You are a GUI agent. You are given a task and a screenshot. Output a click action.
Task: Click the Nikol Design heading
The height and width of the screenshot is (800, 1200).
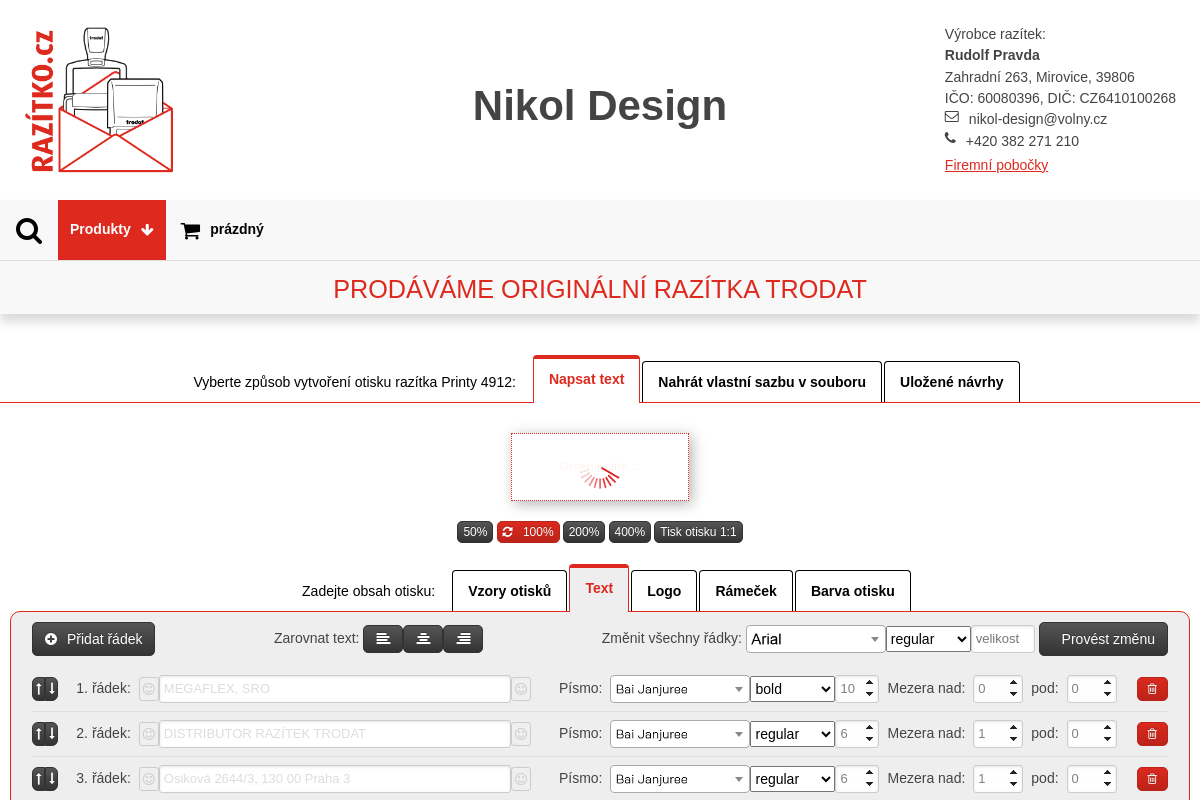tap(600, 106)
